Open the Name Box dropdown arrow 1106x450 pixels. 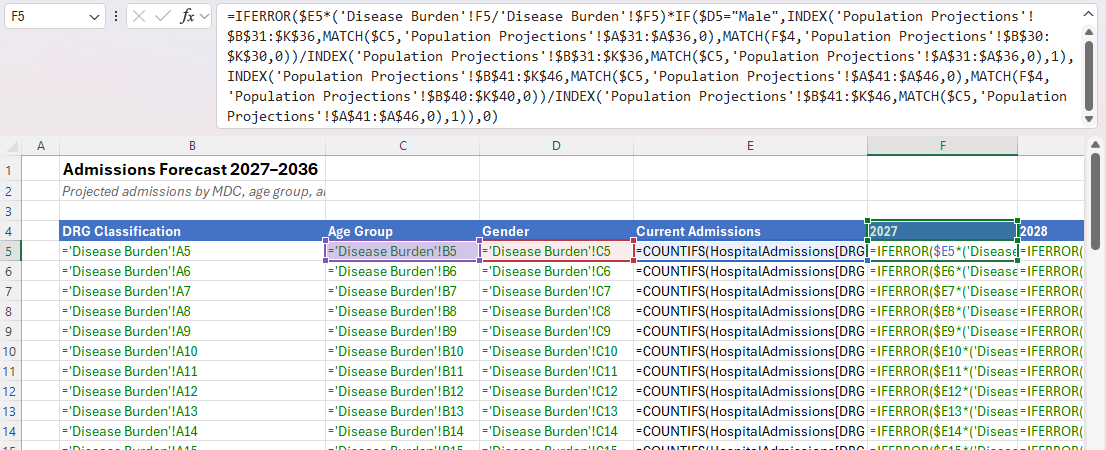pyautogui.click(x=94, y=17)
